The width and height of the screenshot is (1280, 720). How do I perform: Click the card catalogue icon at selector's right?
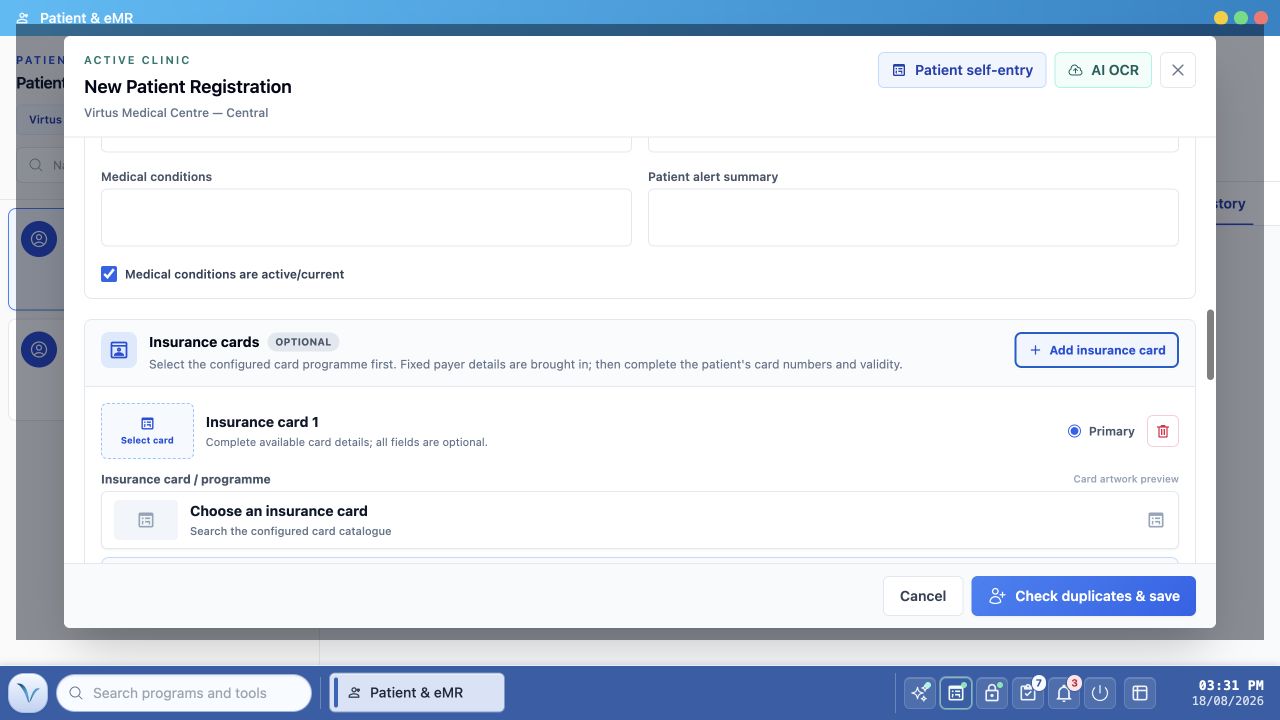click(x=1155, y=520)
